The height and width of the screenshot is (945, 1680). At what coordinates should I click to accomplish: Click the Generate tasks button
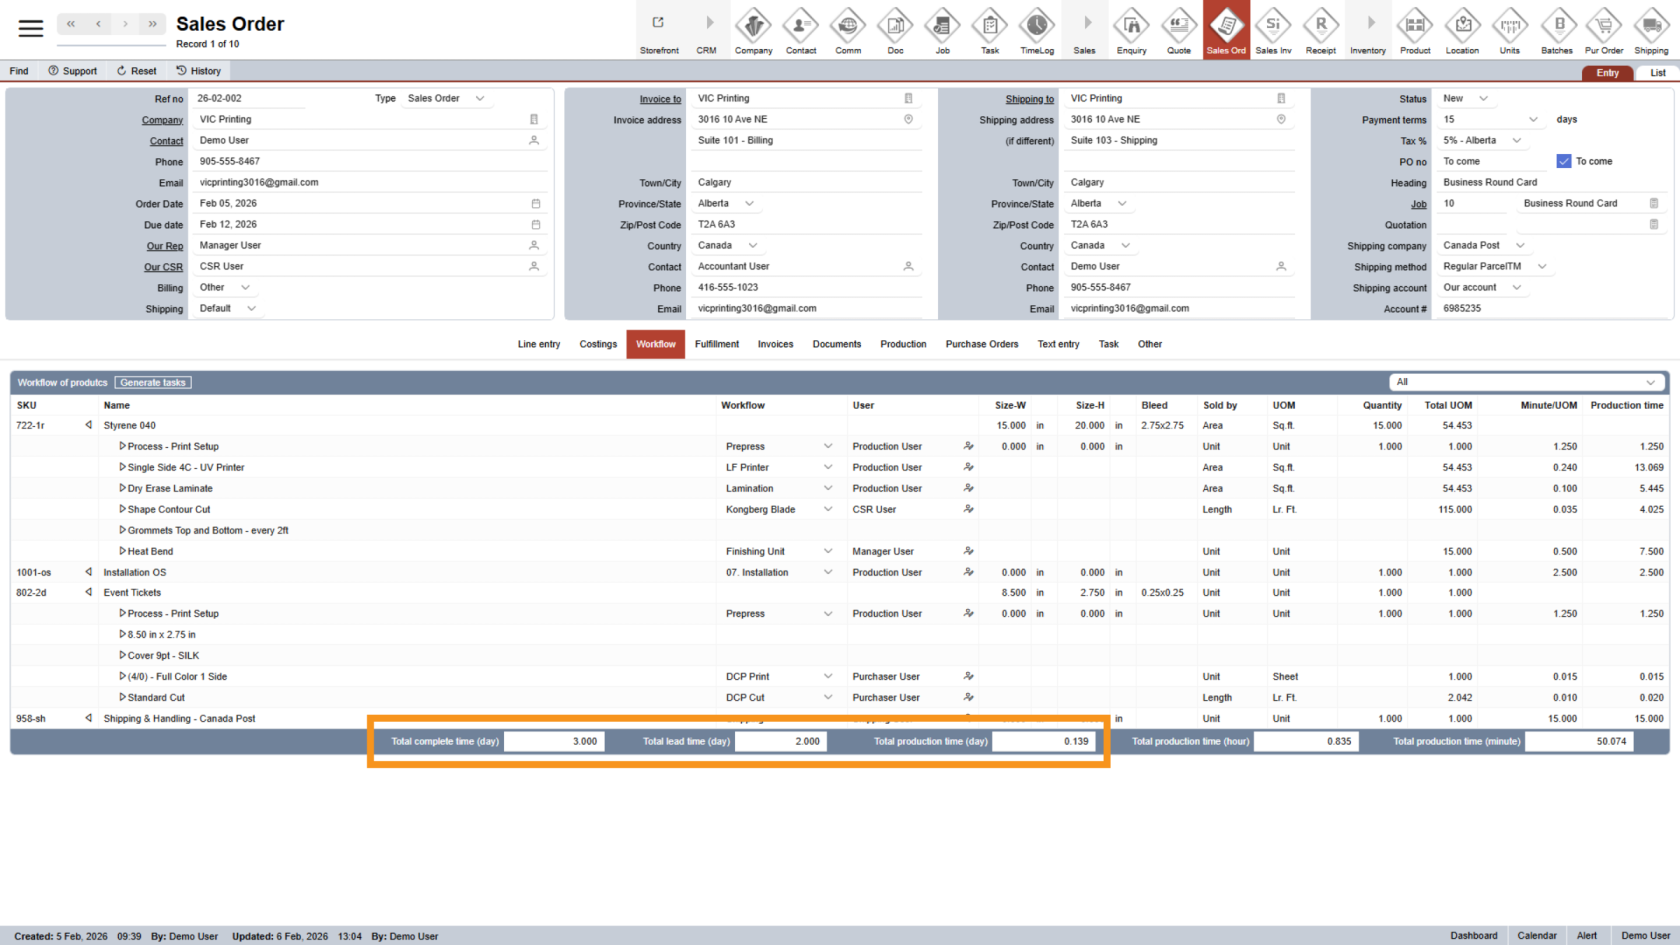click(x=153, y=383)
